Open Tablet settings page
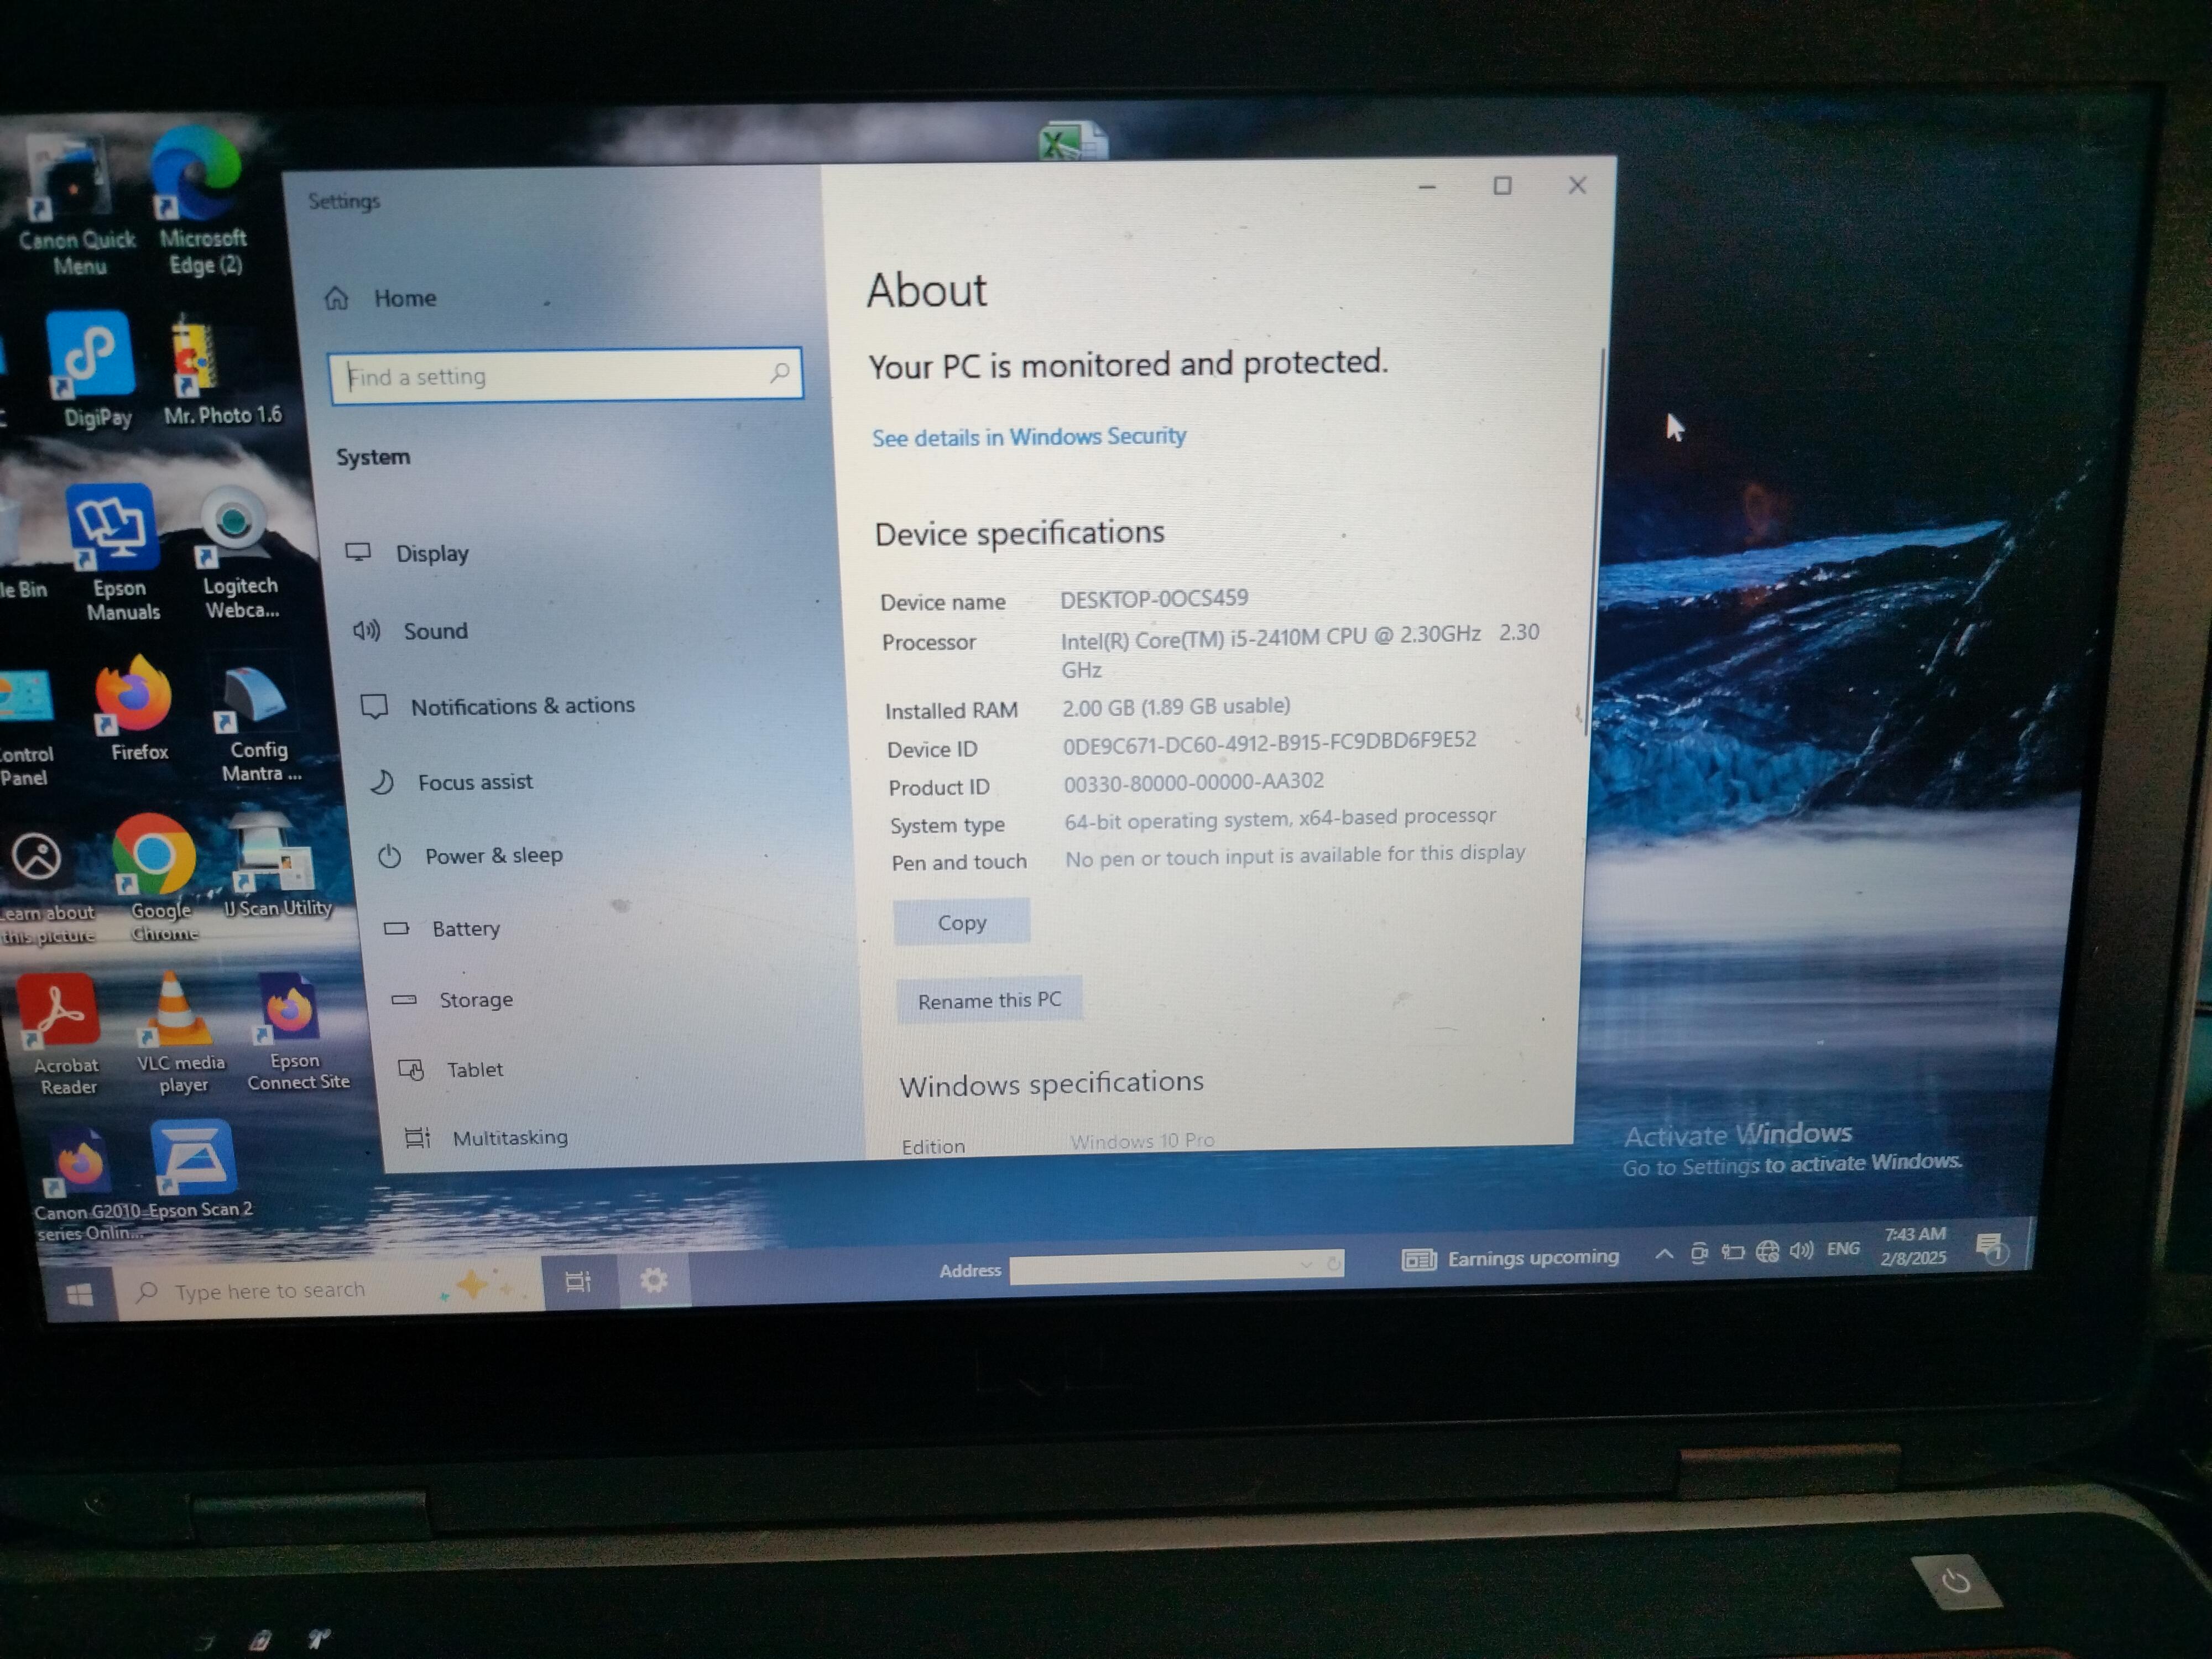Screen dimensions: 2212x1659 click(x=451, y=1069)
